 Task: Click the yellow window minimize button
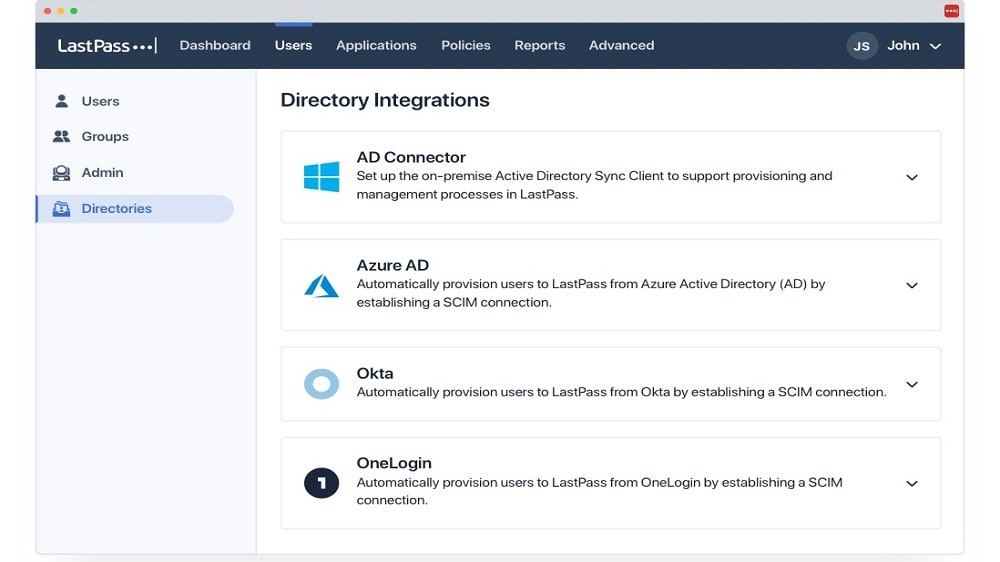point(61,11)
